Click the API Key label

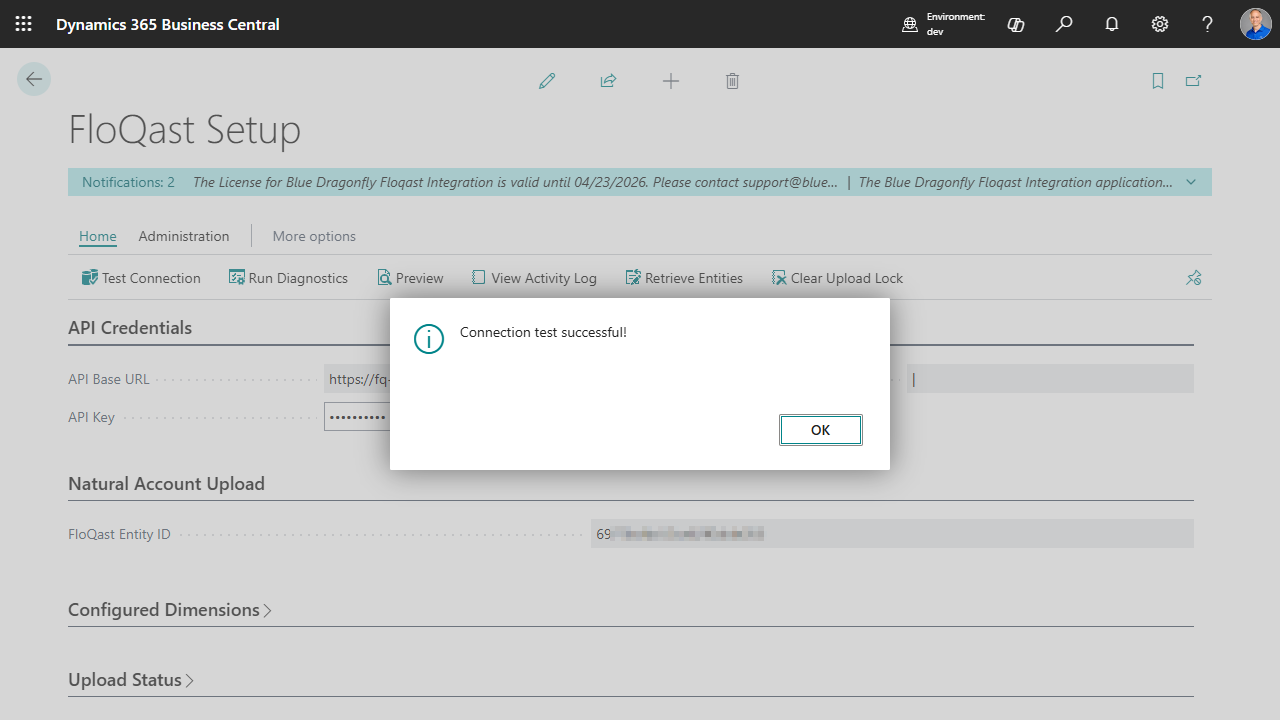pyautogui.click(x=91, y=417)
